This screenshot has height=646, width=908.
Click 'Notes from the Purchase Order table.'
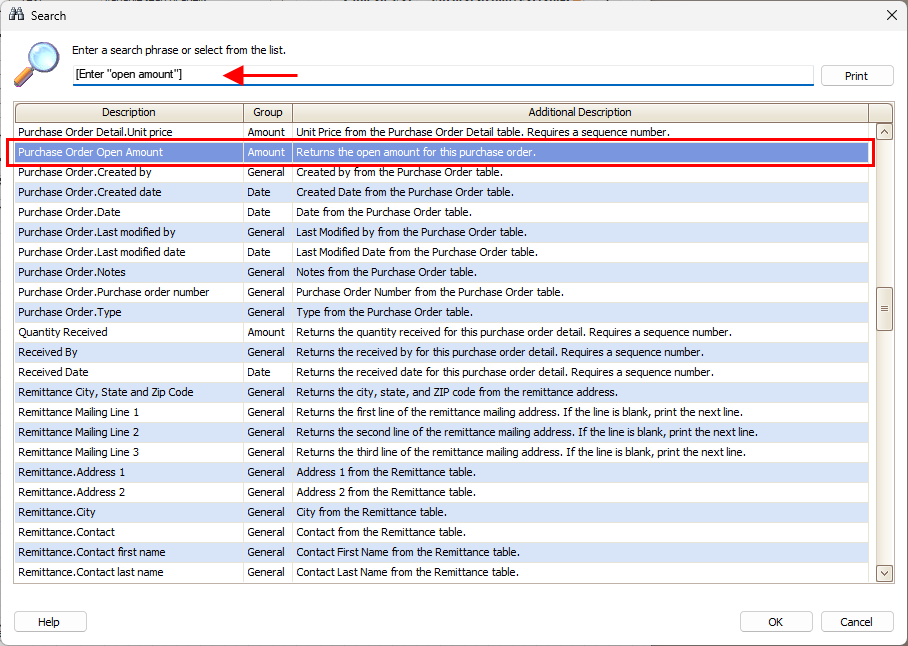point(386,272)
